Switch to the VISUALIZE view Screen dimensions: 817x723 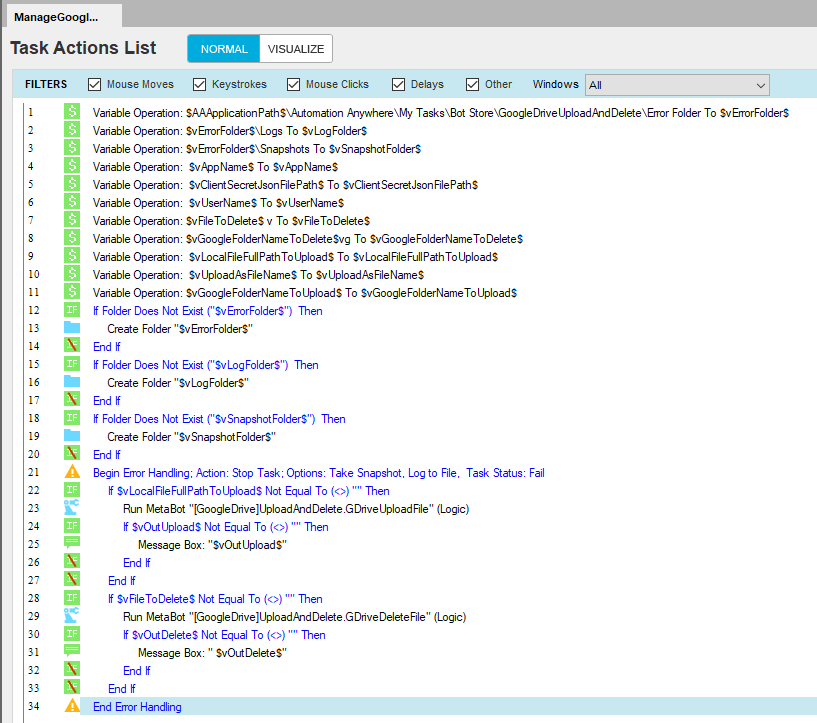296,49
